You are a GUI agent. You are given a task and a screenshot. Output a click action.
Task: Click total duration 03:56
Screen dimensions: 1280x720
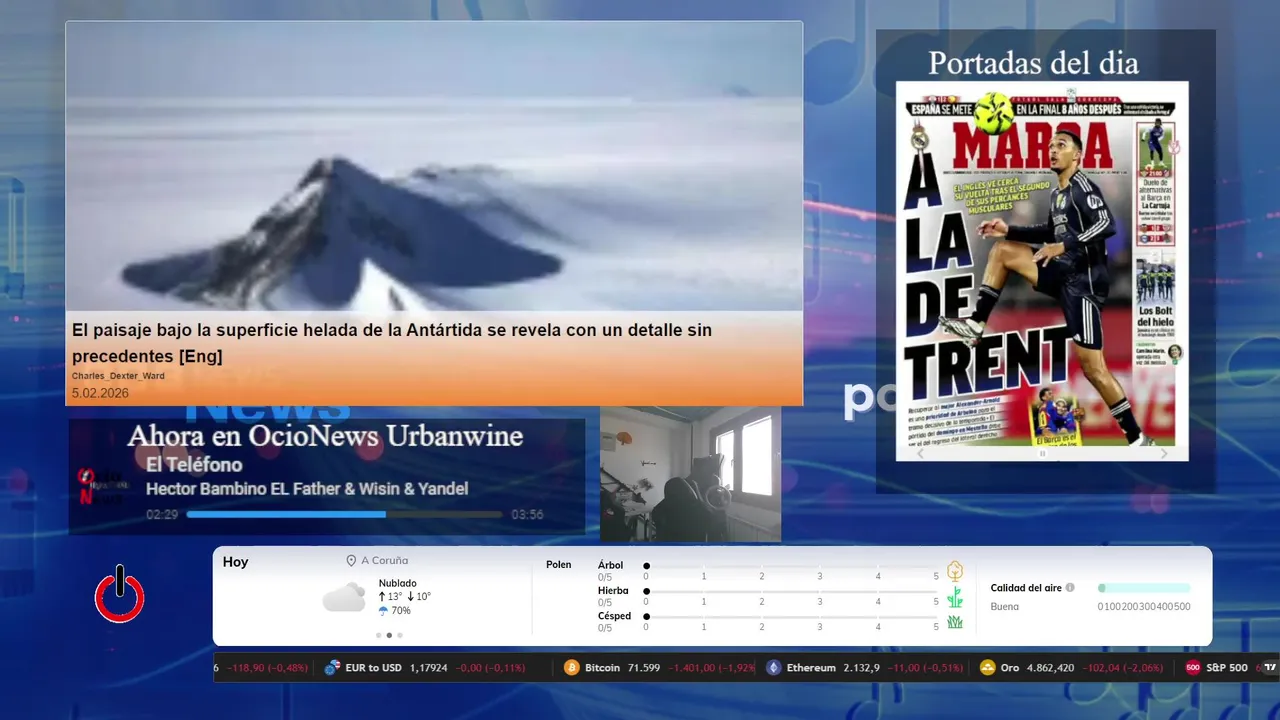[527, 515]
